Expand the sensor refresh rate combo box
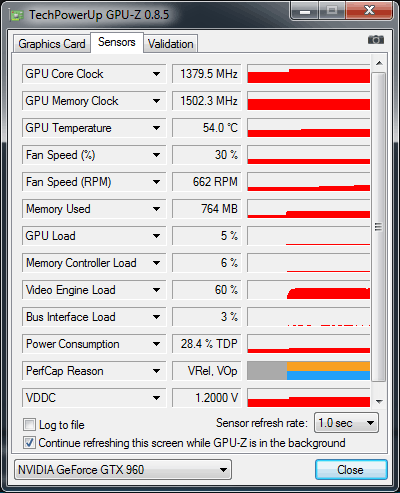400x493 pixels. (346, 423)
